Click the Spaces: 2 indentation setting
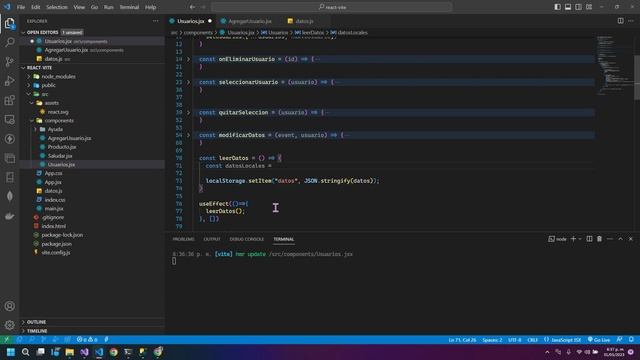Screen dimensions: 640x360 click(492, 340)
